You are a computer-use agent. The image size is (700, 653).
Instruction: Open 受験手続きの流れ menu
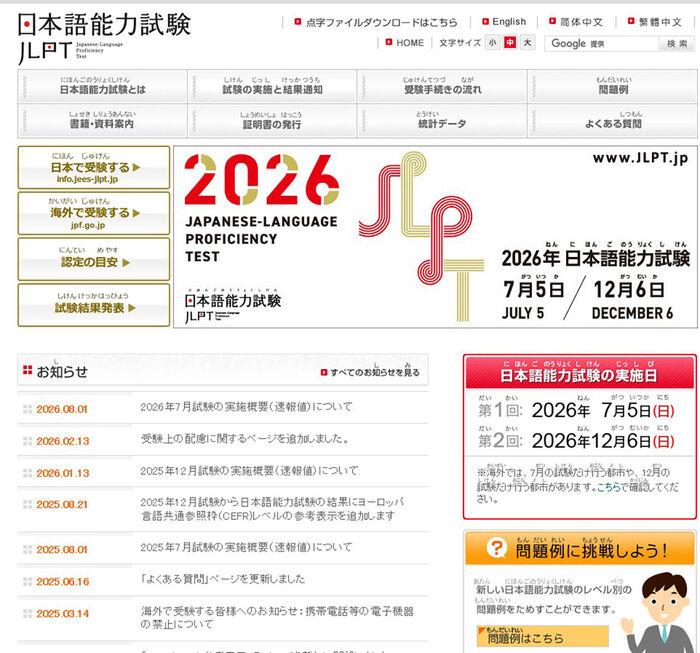pos(442,86)
